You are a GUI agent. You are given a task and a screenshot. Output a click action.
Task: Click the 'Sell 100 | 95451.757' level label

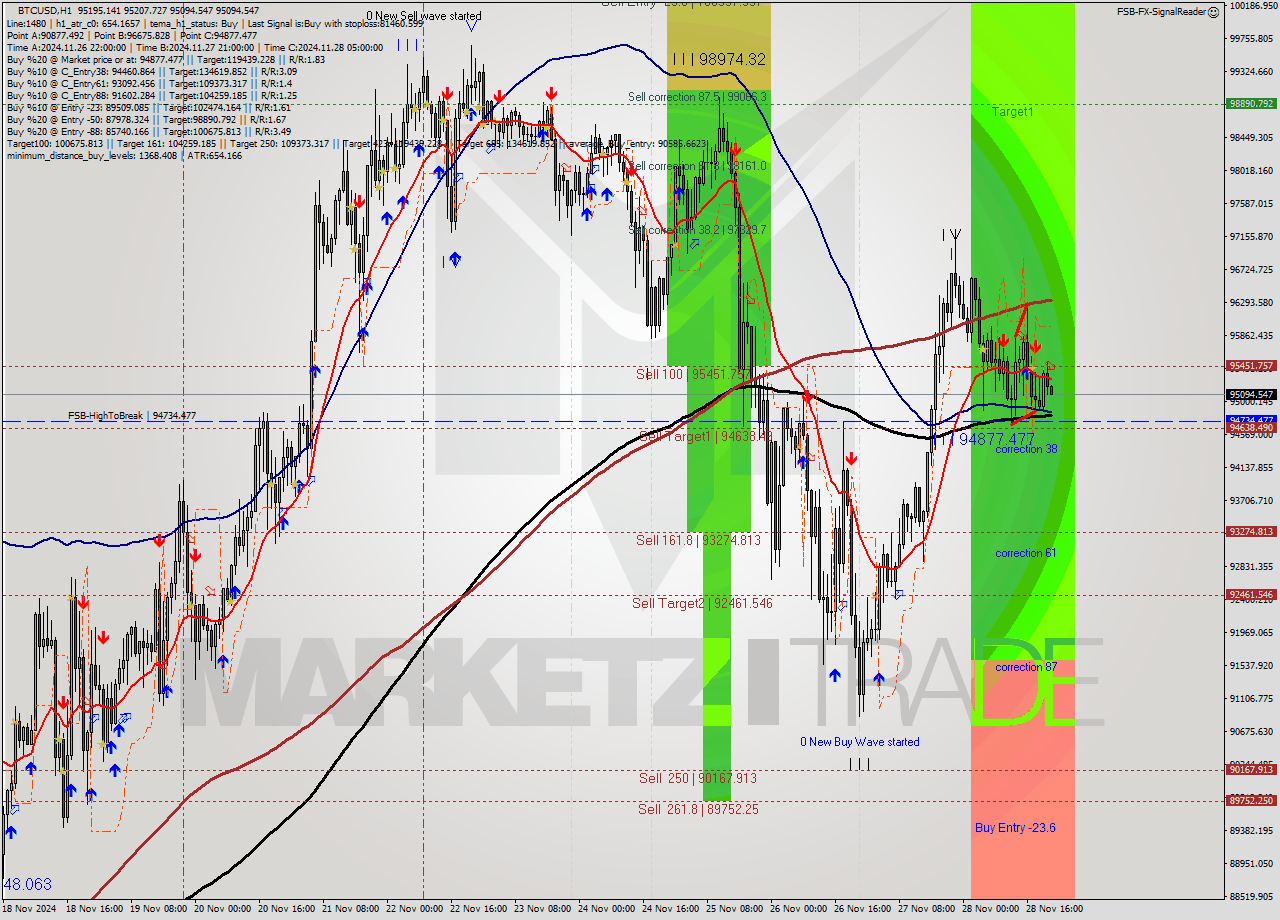[693, 374]
